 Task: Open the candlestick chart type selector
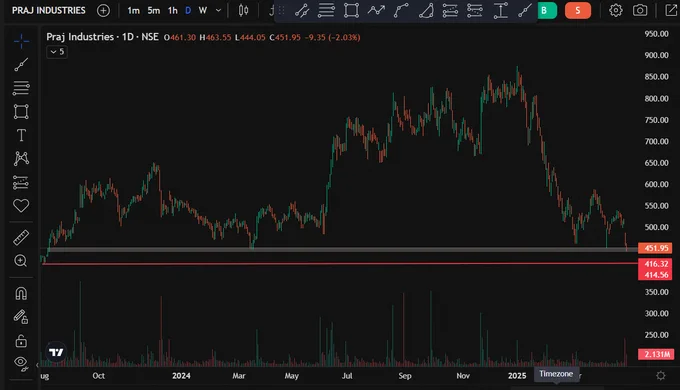pyautogui.click(x=243, y=10)
